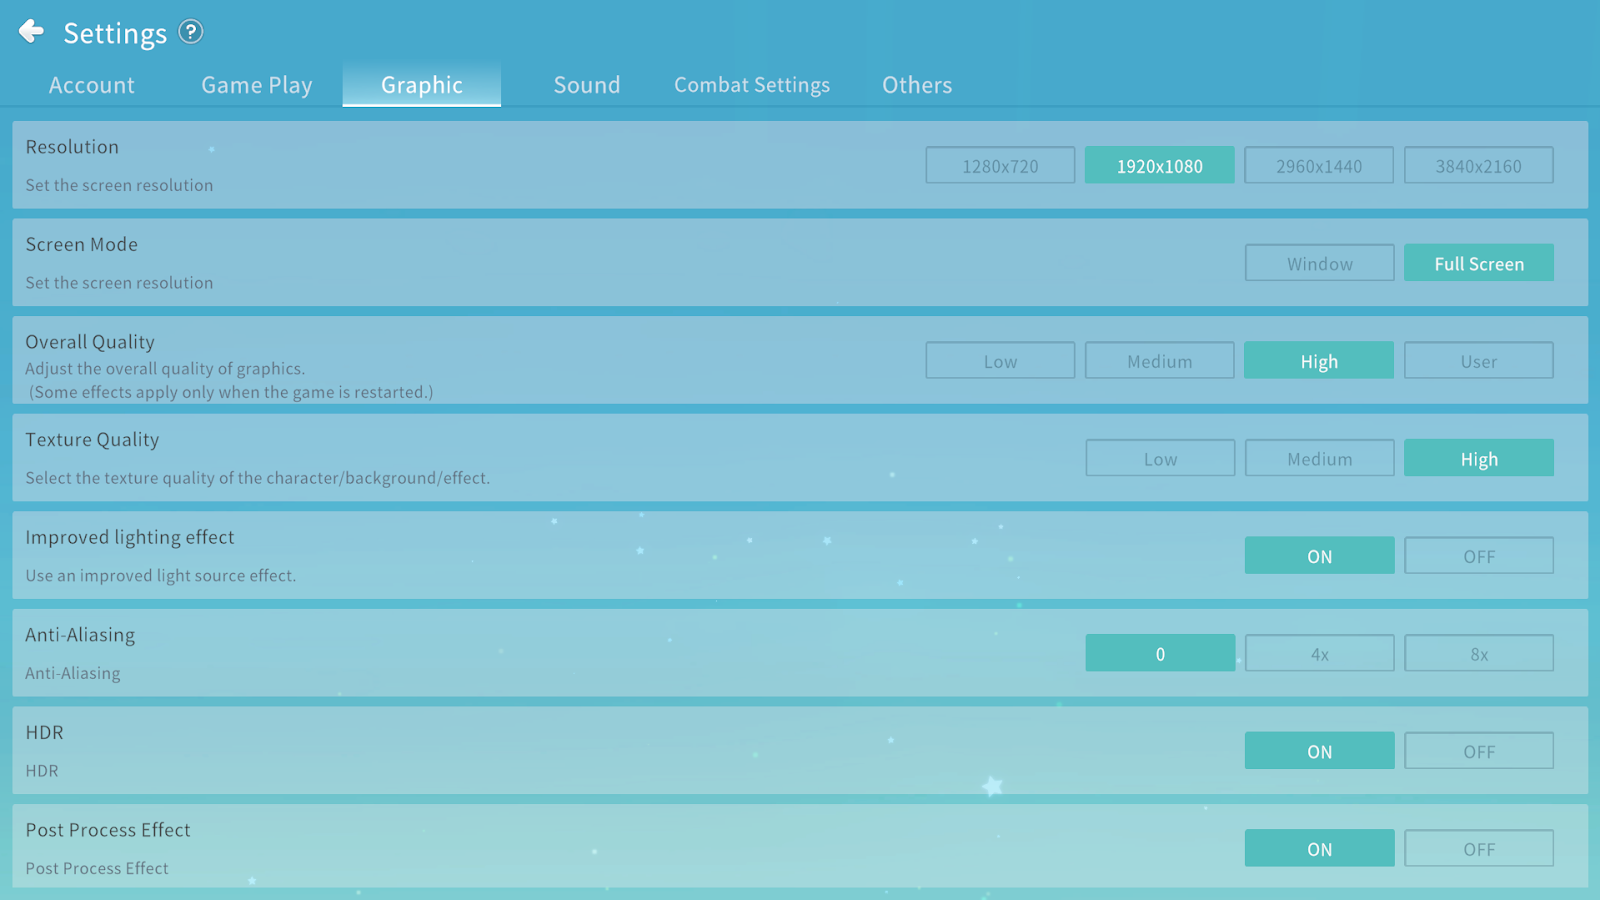The image size is (1600, 900).
Task: Open the Settings help question mark
Action: click(x=191, y=32)
